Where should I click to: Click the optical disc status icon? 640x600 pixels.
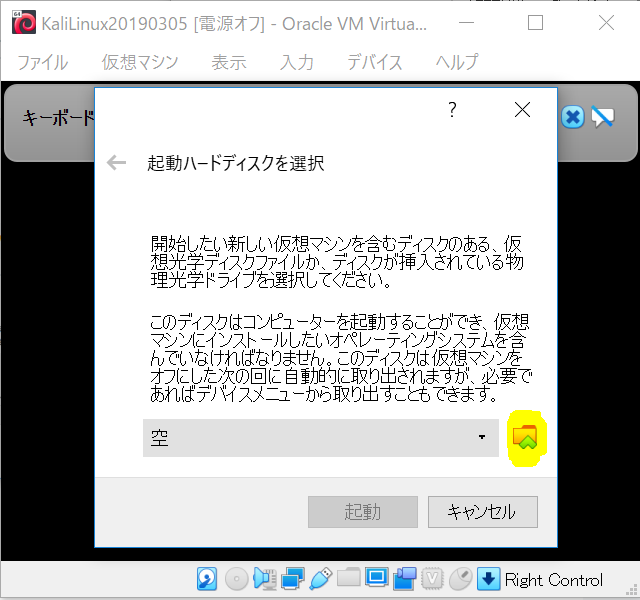click(237, 579)
